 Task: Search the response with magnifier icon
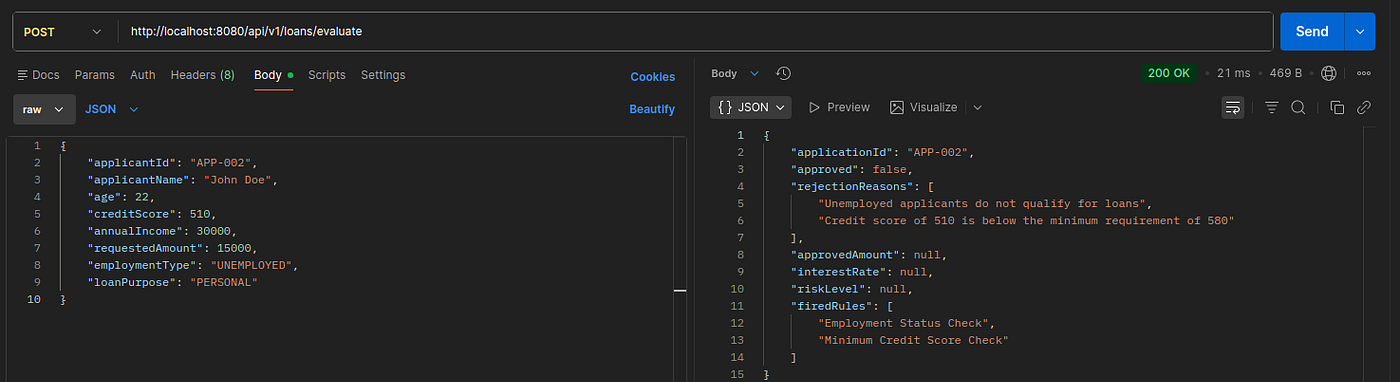tap(1298, 107)
